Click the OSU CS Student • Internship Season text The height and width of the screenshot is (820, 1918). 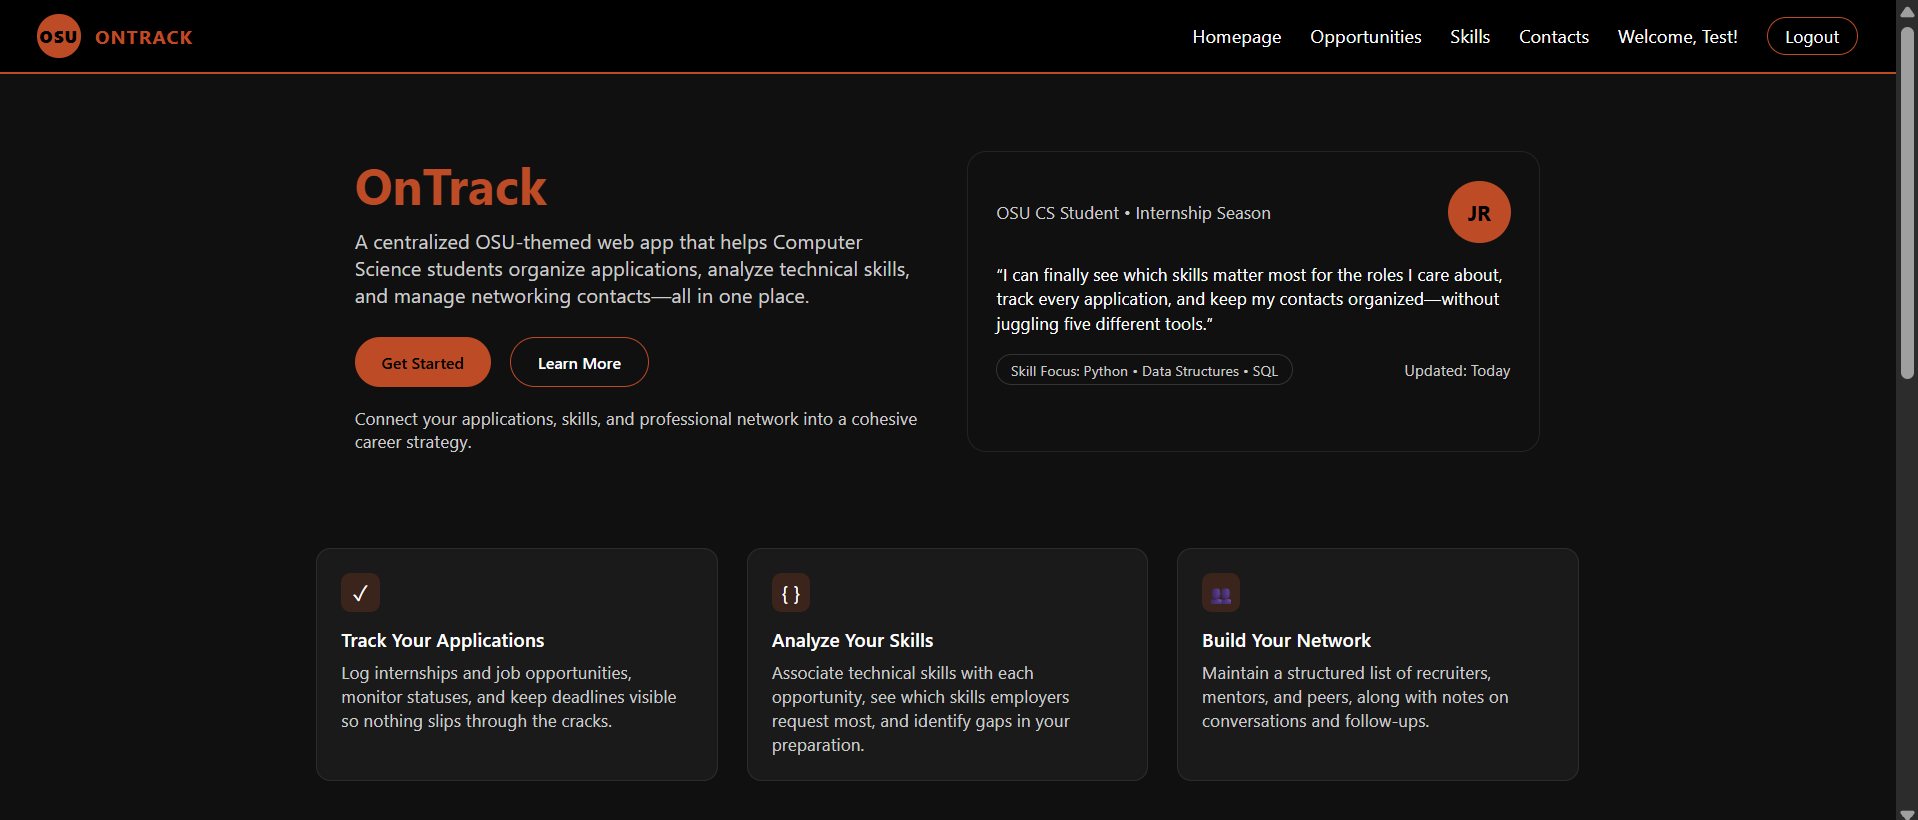pyautogui.click(x=1133, y=213)
